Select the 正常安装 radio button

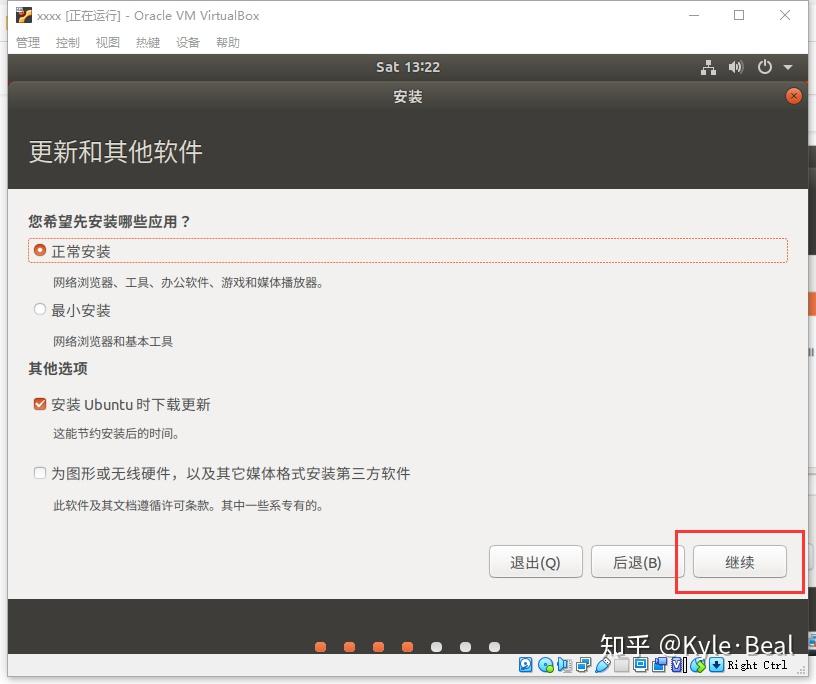point(39,251)
